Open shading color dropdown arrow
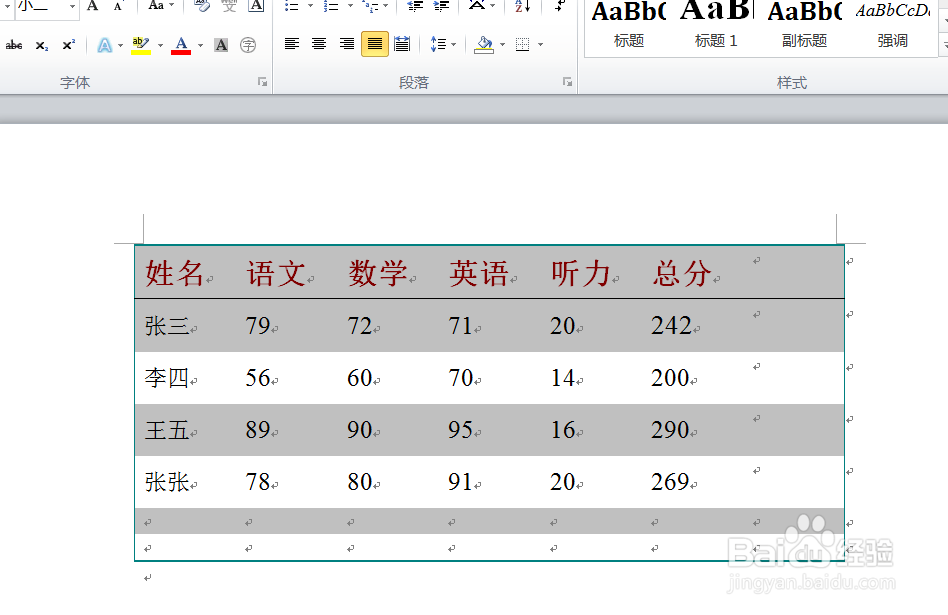Image resolution: width=948 pixels, height=615 pixels. pyautogui.click(x=502, y=45)
